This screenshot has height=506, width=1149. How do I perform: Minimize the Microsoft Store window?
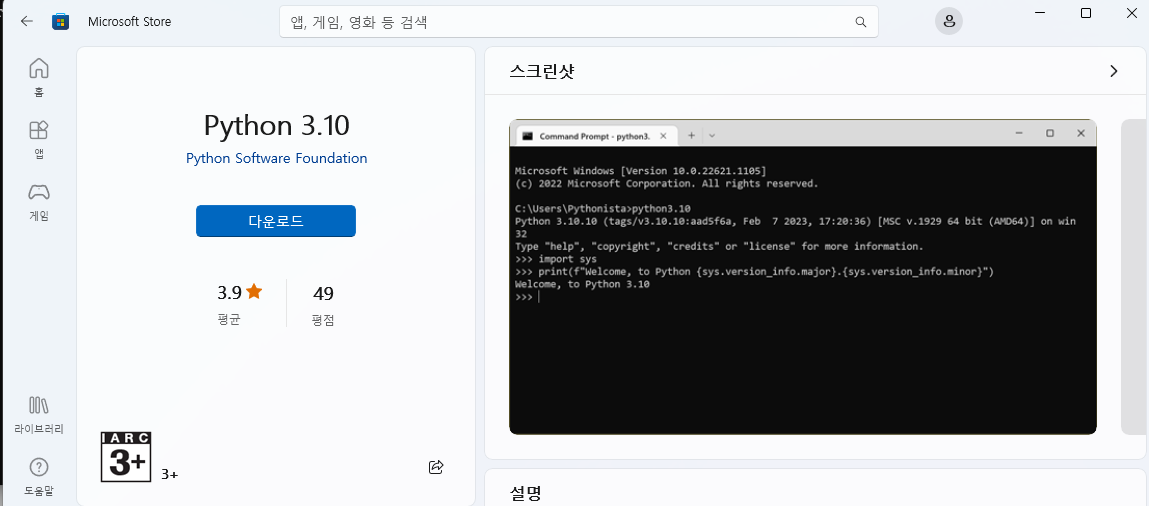(1041, 13)
